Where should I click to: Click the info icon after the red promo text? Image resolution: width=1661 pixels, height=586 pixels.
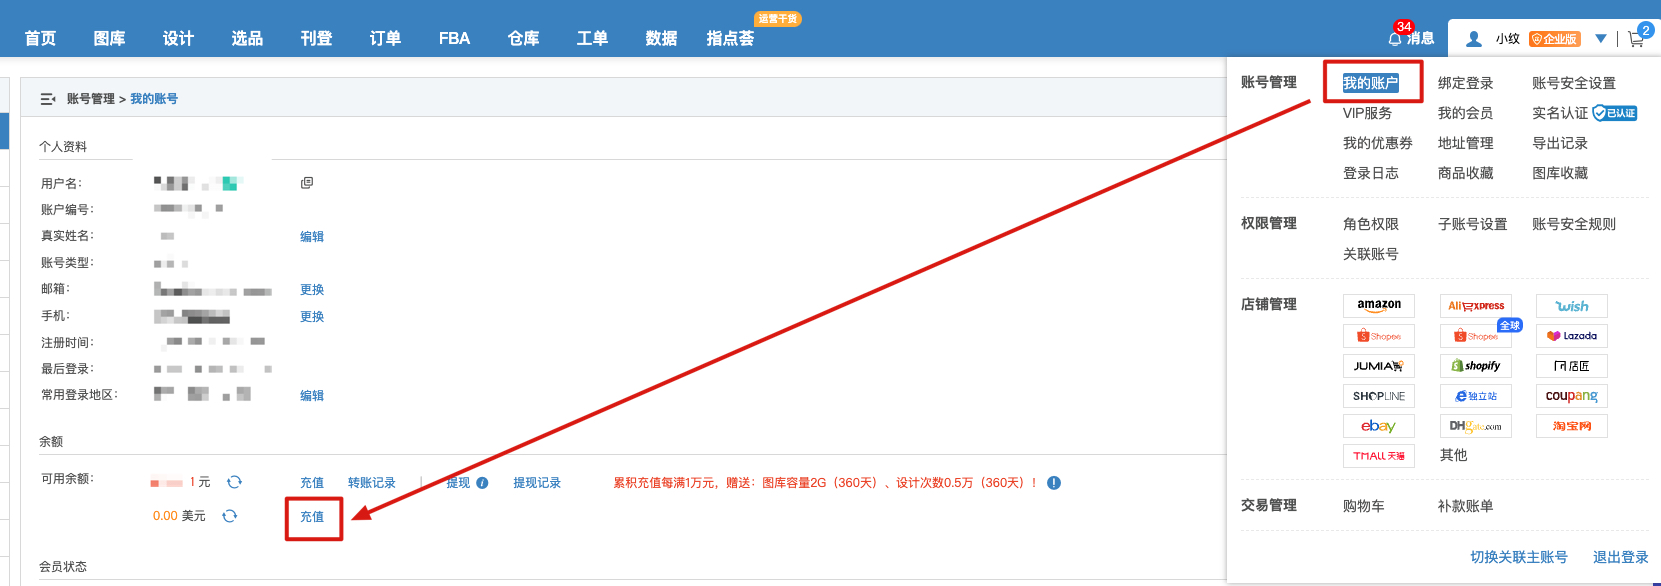click(1054, 483)
